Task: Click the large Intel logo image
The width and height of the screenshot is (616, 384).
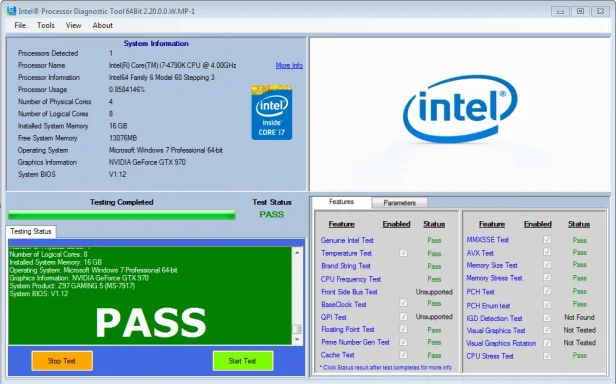Action: point(460,109)
